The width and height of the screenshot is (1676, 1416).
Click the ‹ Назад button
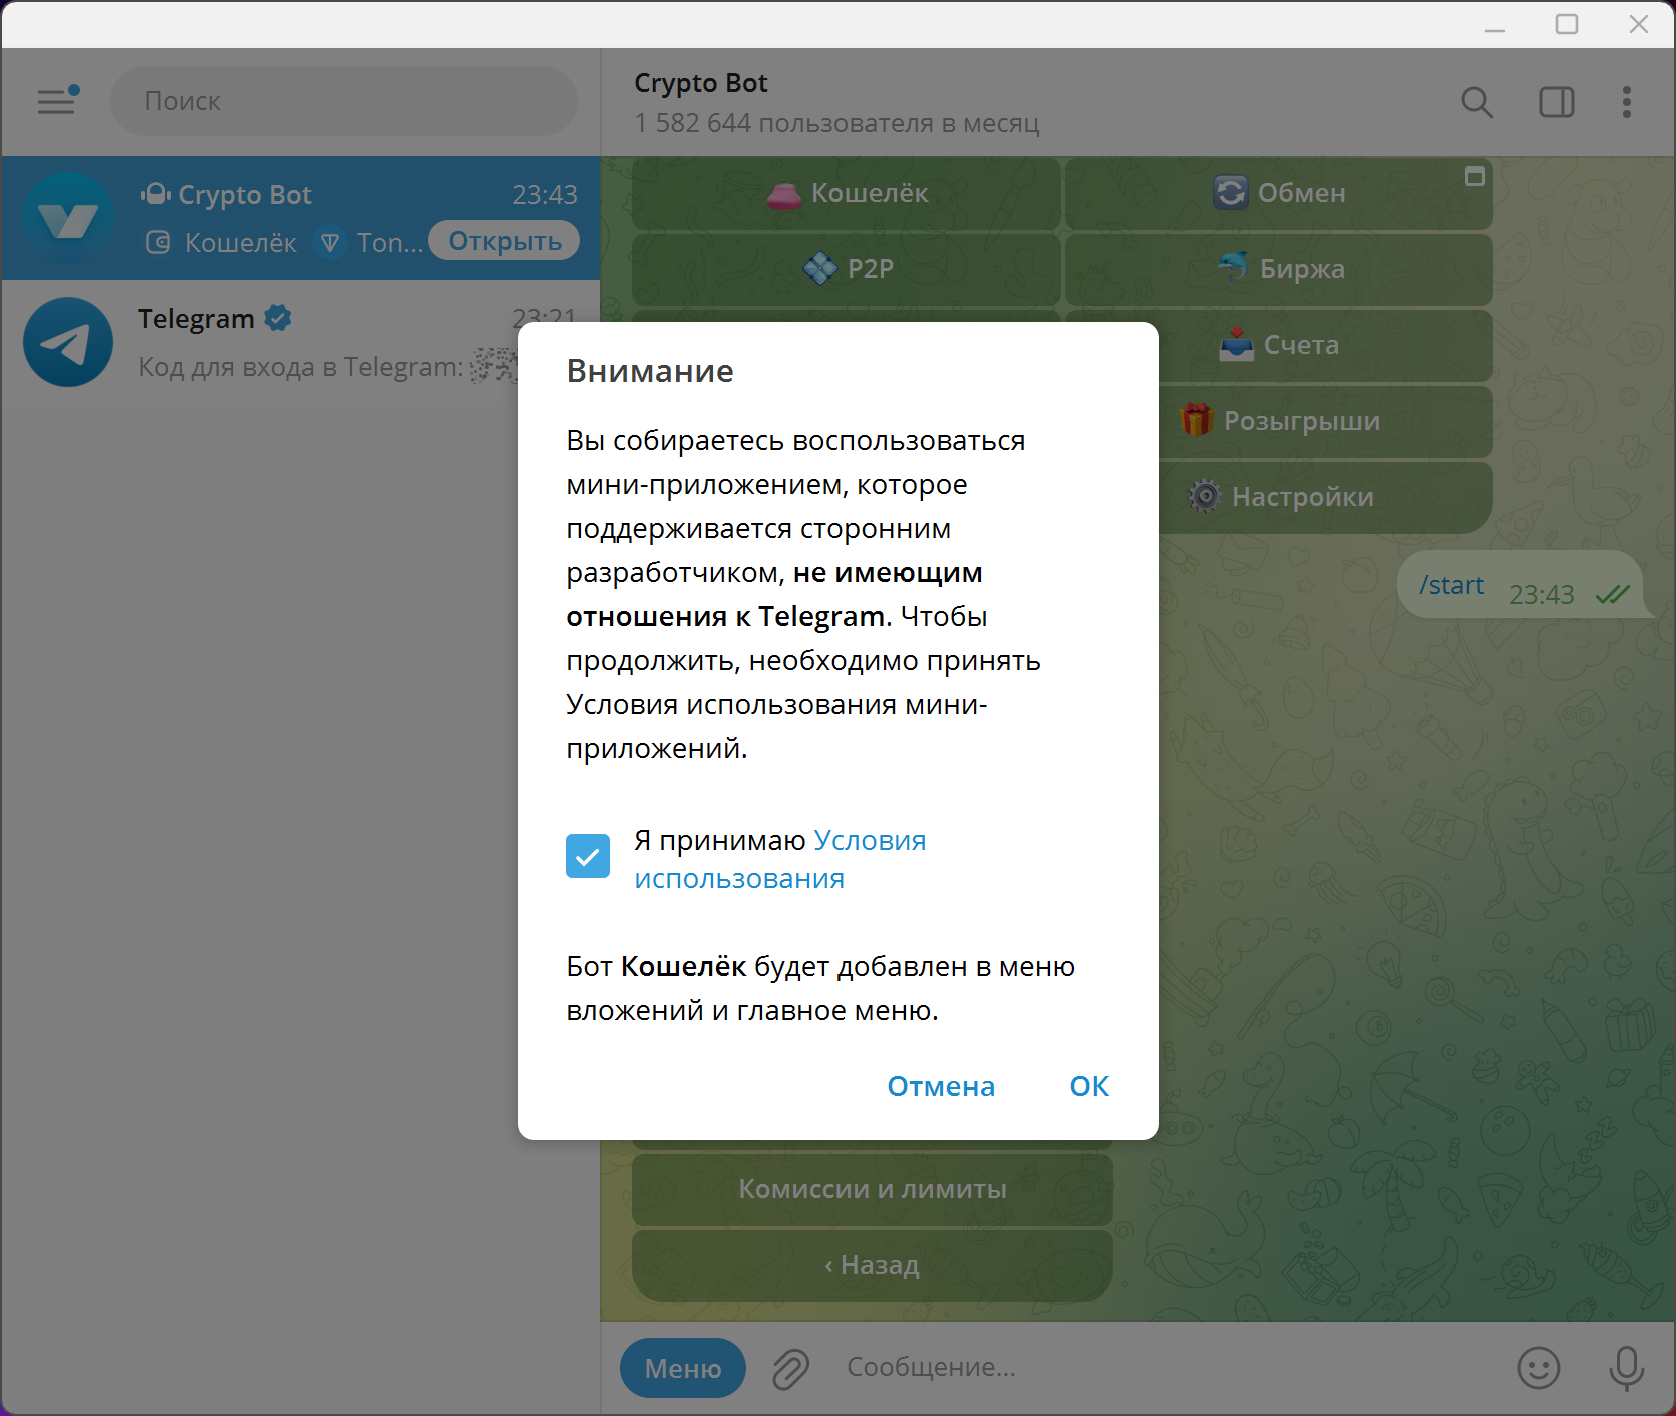872,1265
